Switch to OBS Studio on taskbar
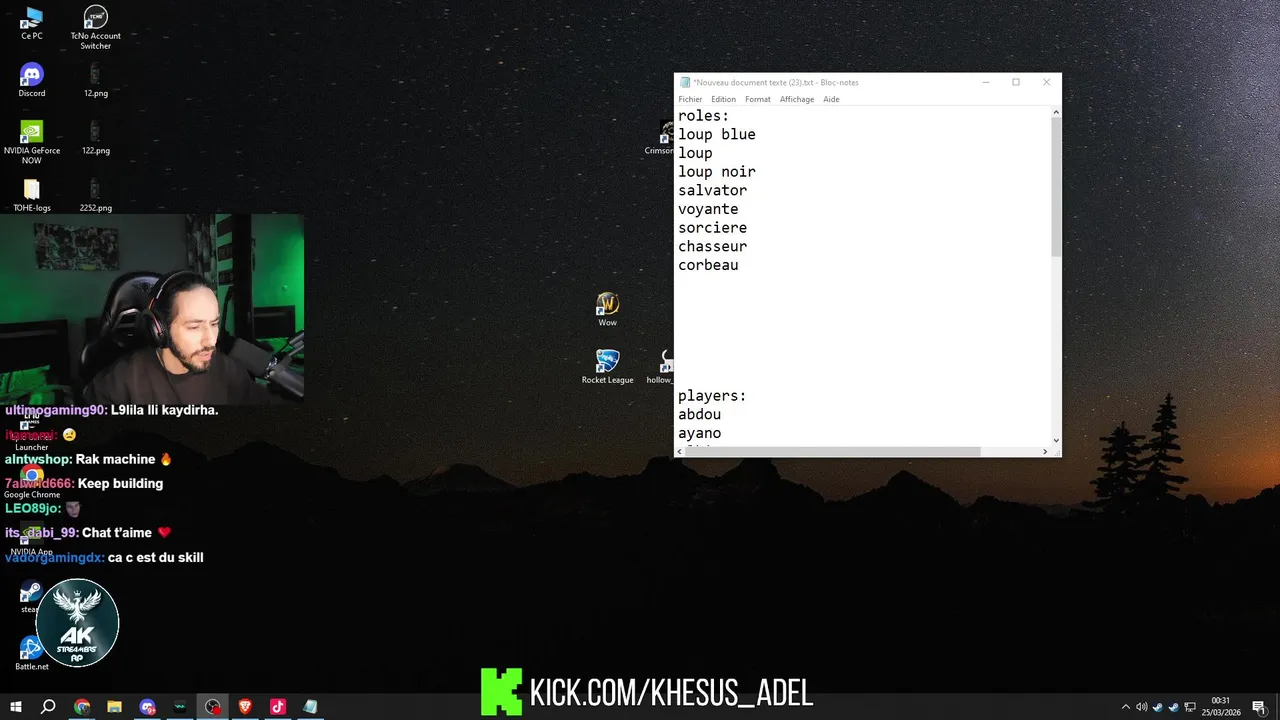Image resolution: width=1280 pixels, height=720 pixels. tap(213, 707)
